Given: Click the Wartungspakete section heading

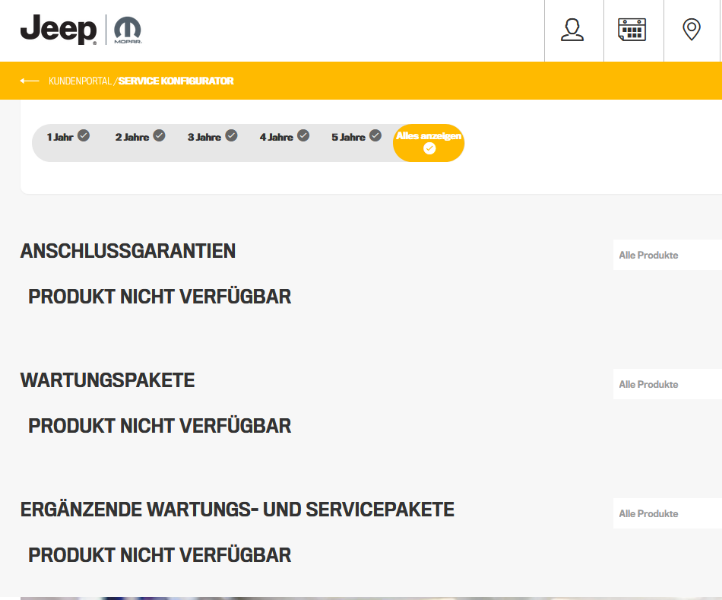Looking at the screenshot, I should pyautogui.click(x=107, y=380).
